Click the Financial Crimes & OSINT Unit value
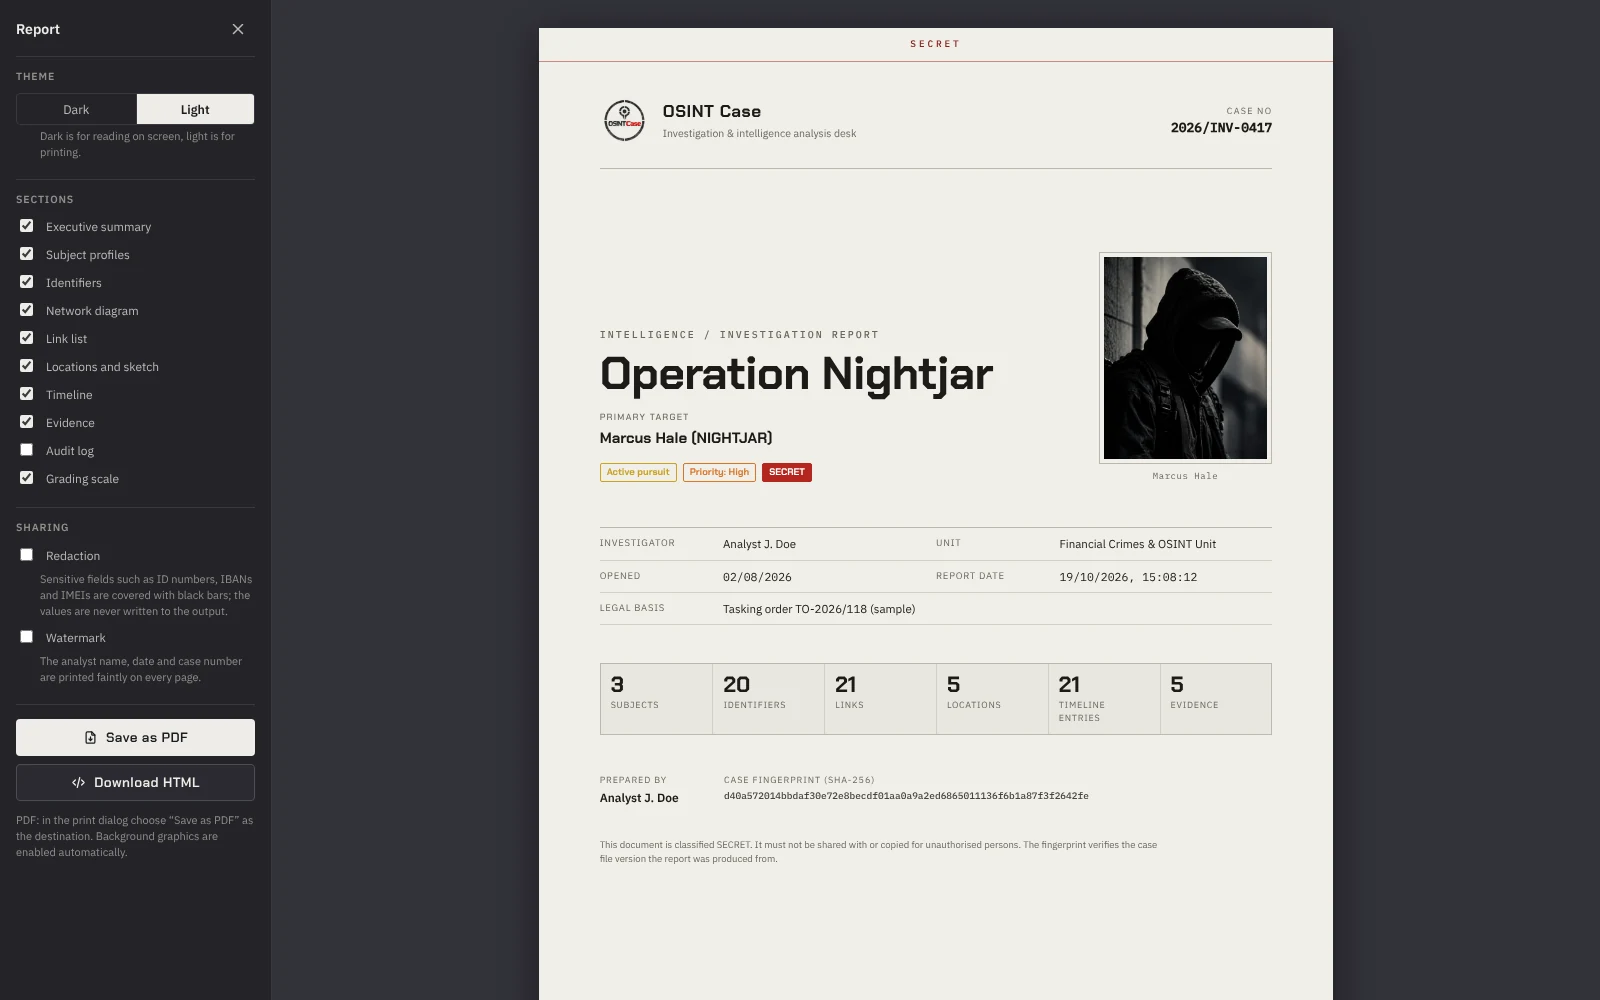This screenshot has width=1600, height=1000. [1138, 544]
